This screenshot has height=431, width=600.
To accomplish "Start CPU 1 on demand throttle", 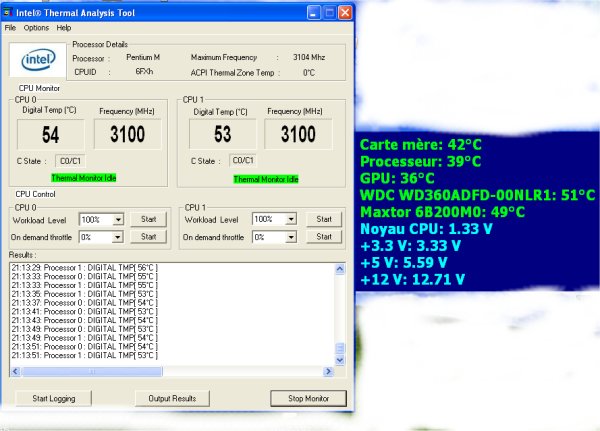I will click(324, 237).
